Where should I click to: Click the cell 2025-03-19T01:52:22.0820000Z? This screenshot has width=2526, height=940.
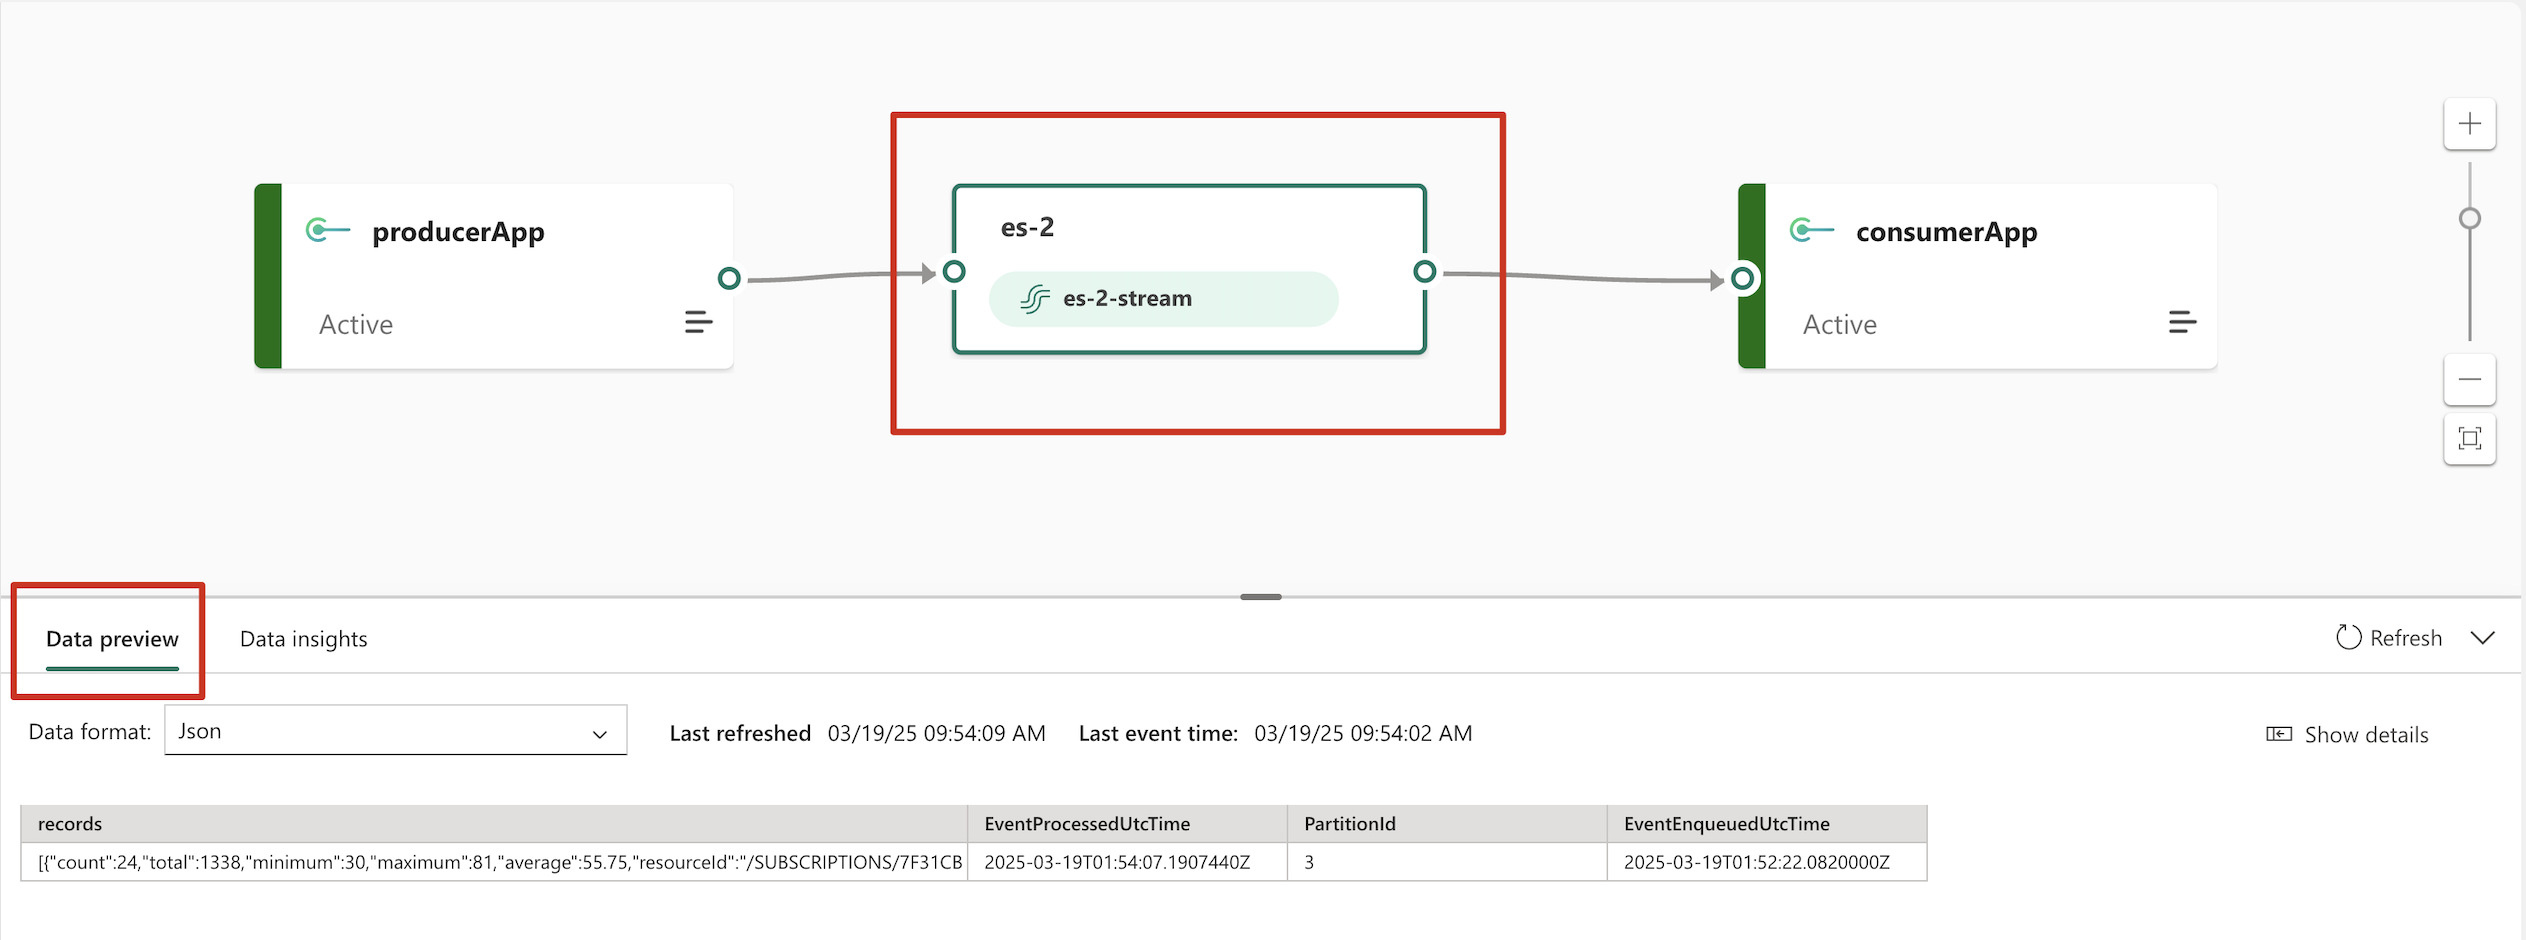tap(1767, 862)
